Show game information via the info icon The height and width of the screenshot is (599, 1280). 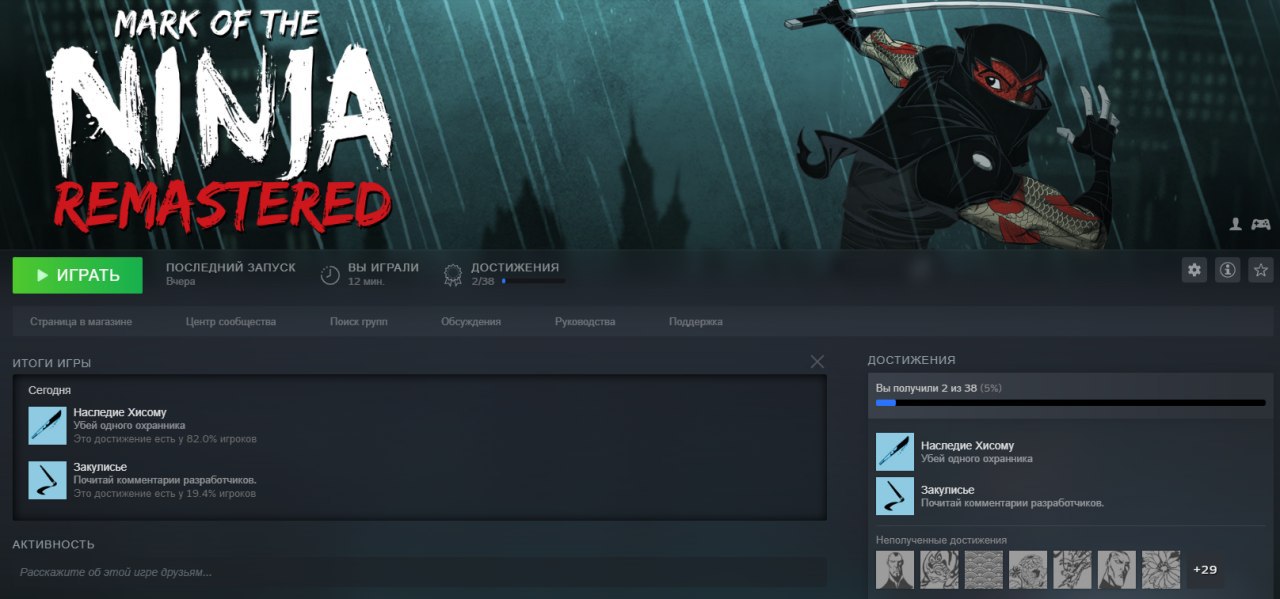[x=1228, y=270]
